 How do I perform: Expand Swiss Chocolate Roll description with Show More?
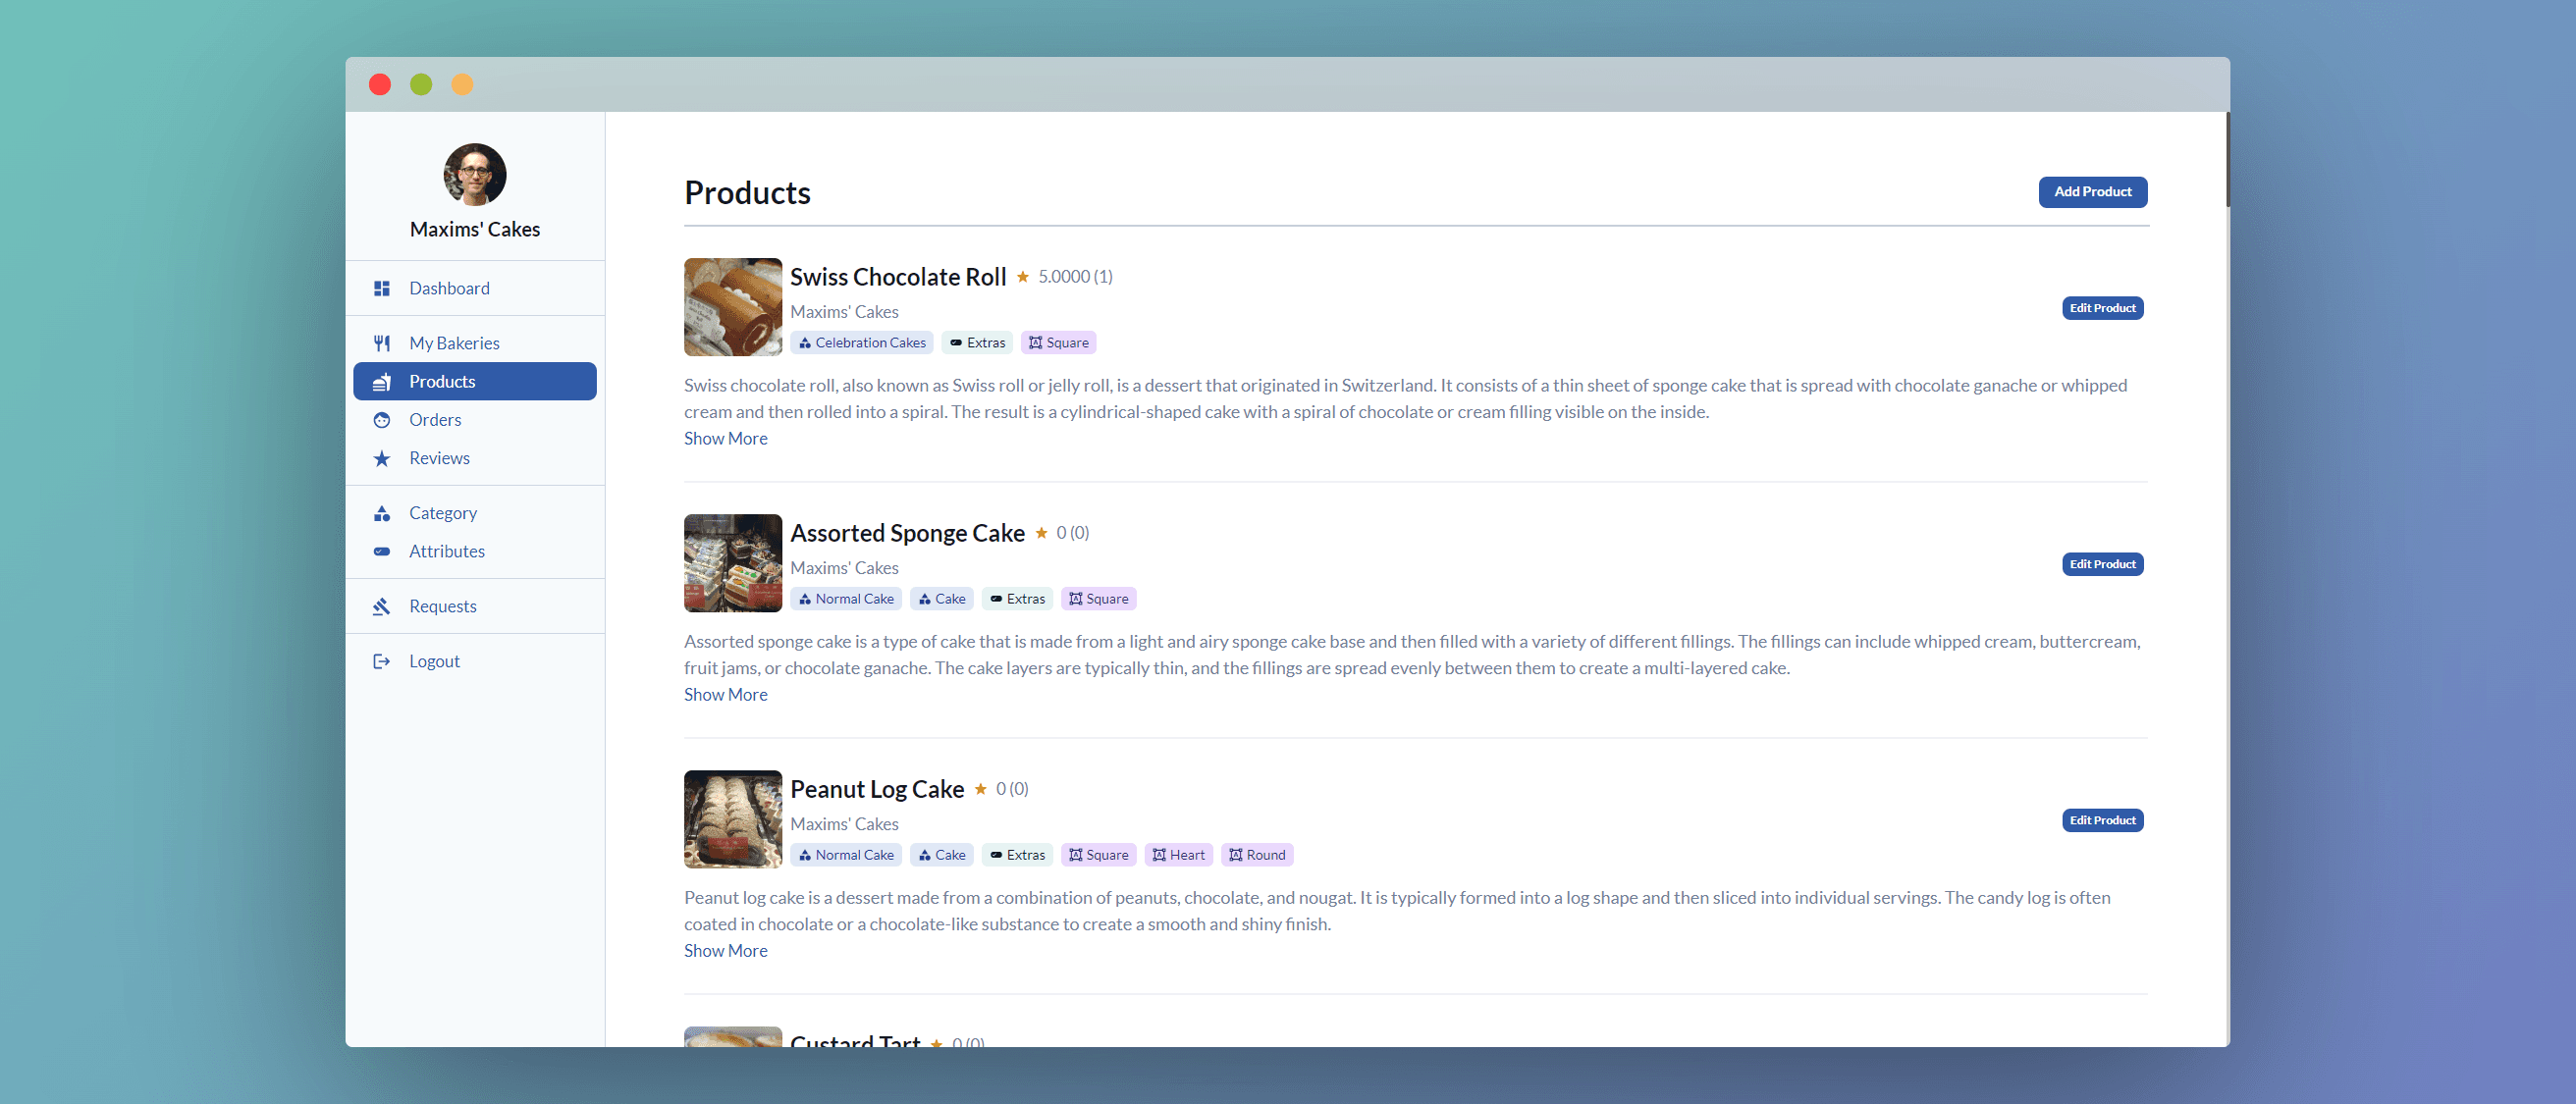click(725, 438)
